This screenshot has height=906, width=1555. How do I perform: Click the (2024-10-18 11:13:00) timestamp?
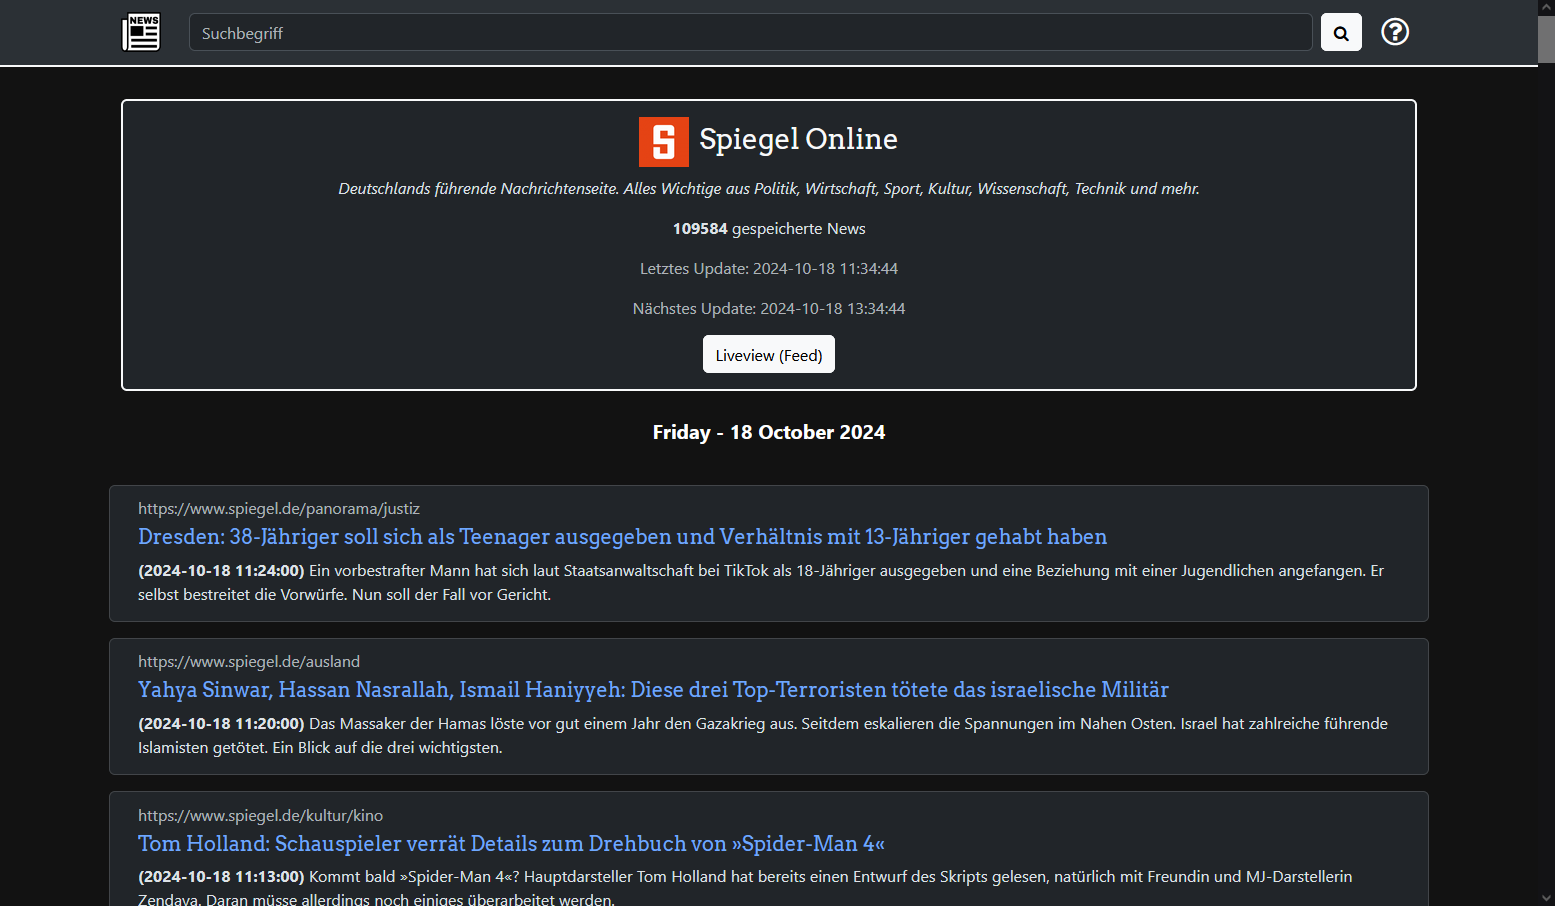pyautogui.click(x=221, y=877)
